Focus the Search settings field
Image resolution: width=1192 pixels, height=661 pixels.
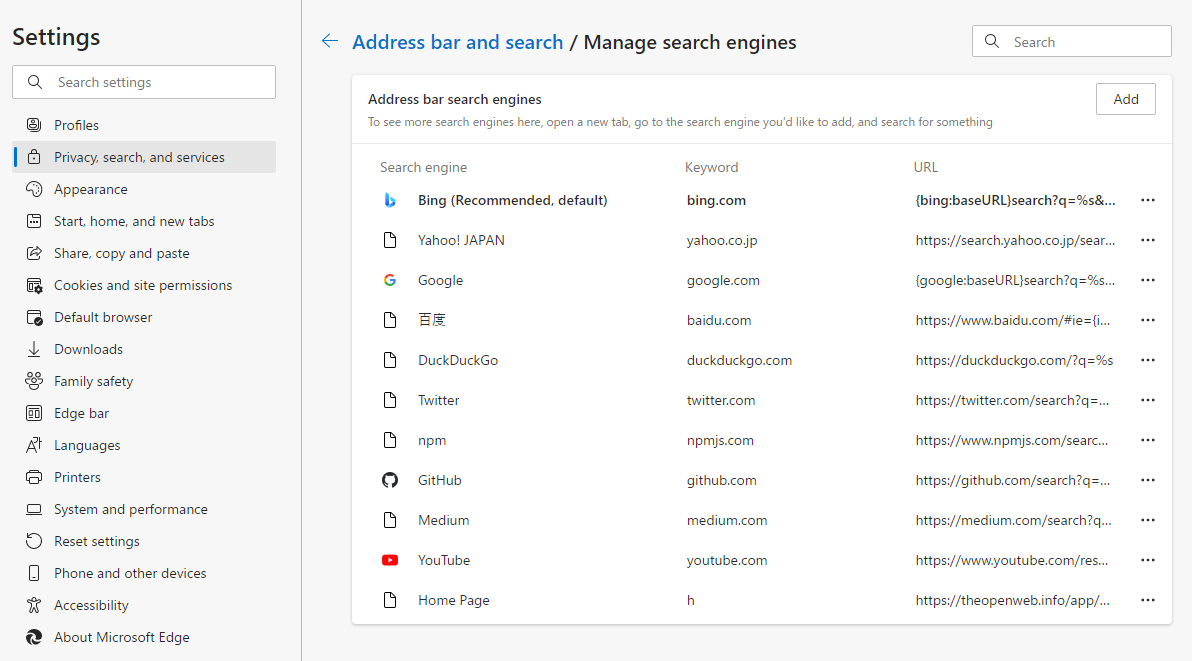pyautogui.click(x=144, y=82)
